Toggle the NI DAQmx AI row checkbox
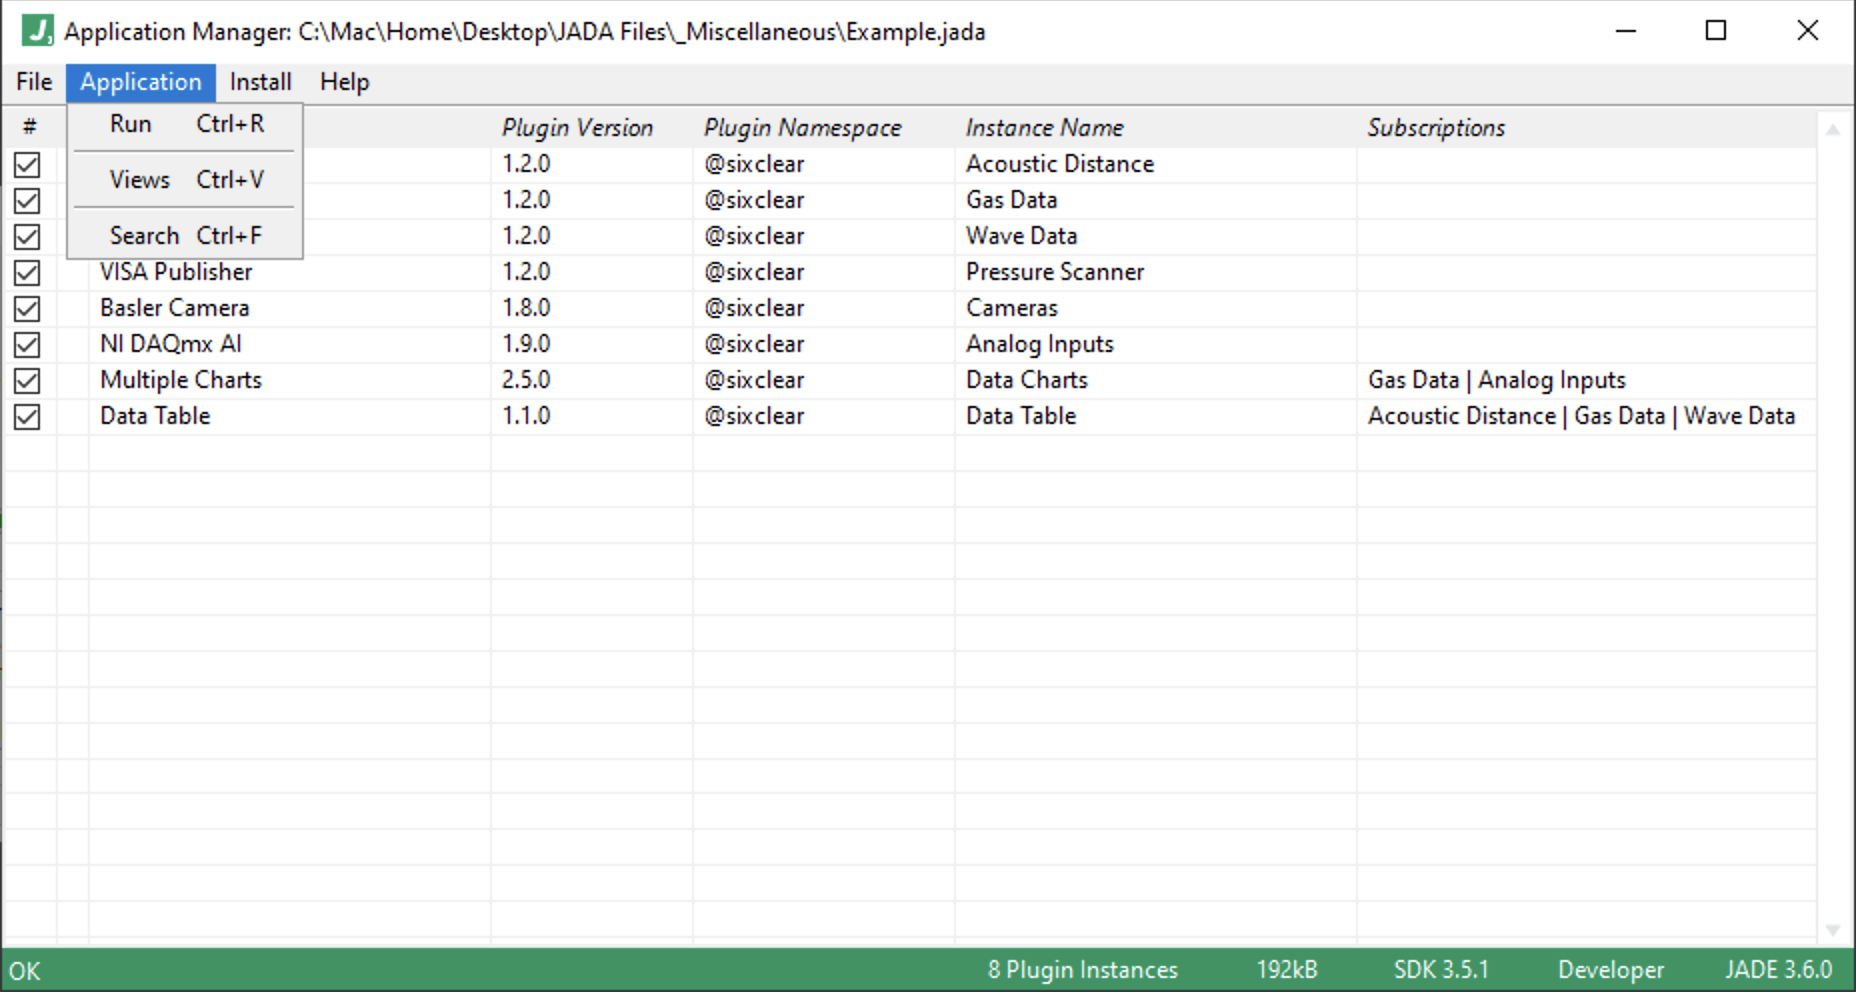The width and height of the screenshot is (1856, 992). pyautogui.click(x=27, y=344)
